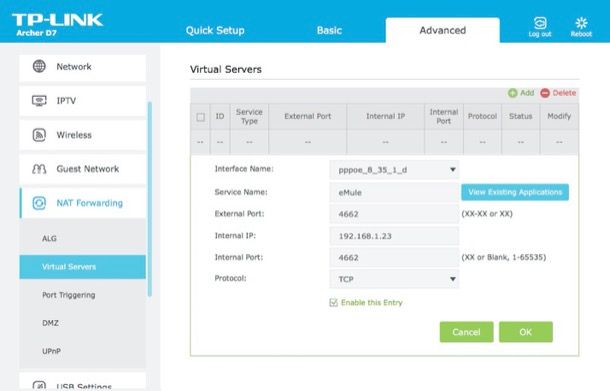Click the green Cancel button
This screenshot has width=610, height=391.
[x=466, y=332]
